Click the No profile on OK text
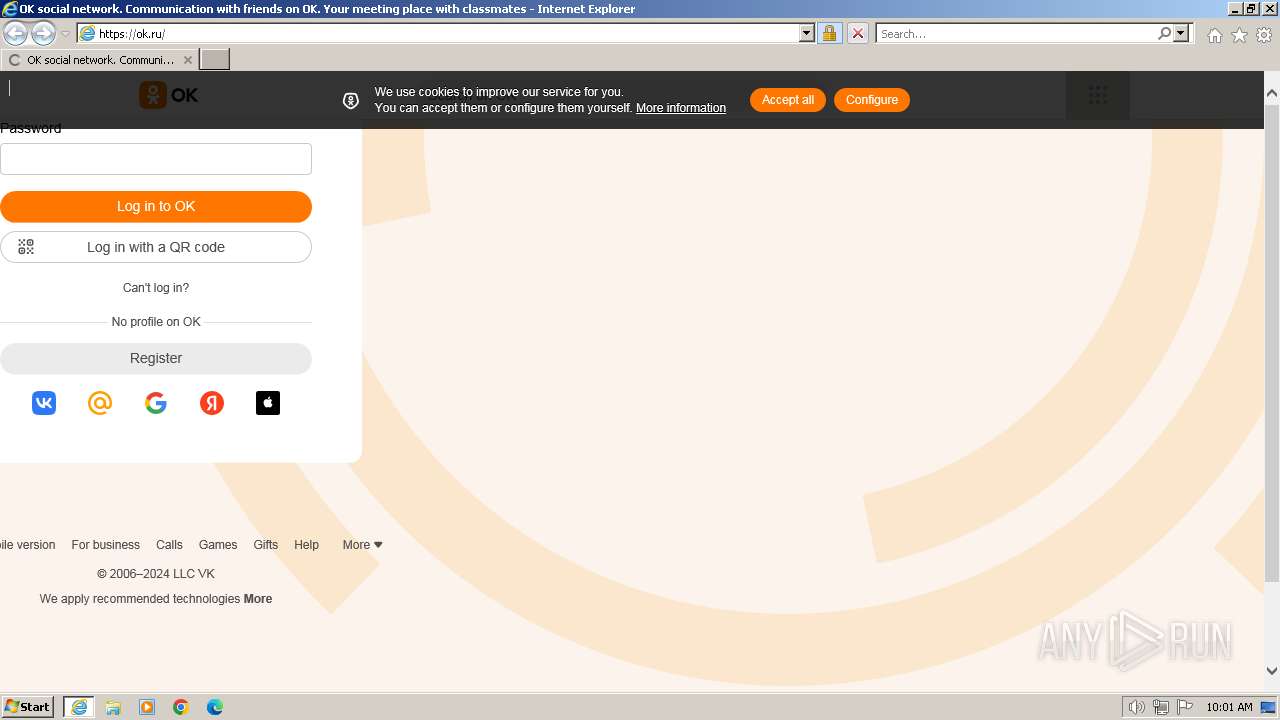The image size is (1280, 720). [156, 322]
